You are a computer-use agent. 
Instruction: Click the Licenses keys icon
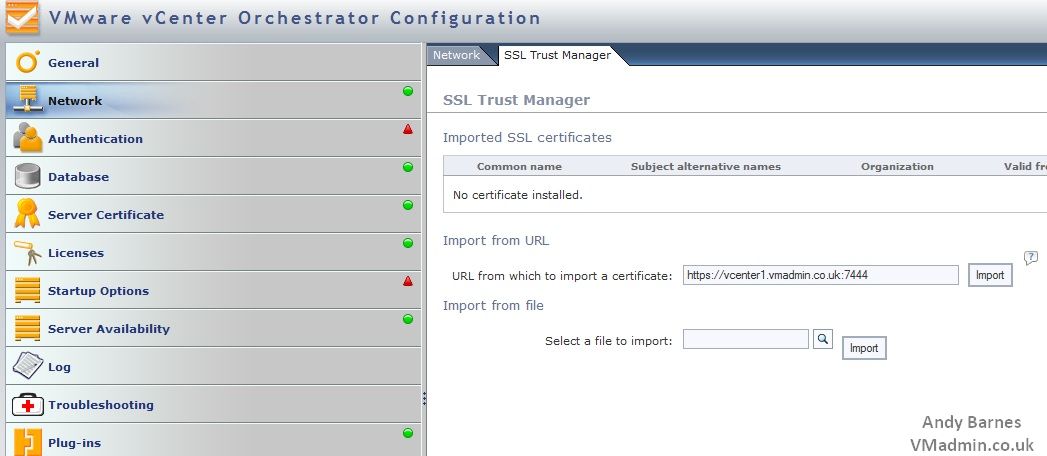(x=27, y=253)
